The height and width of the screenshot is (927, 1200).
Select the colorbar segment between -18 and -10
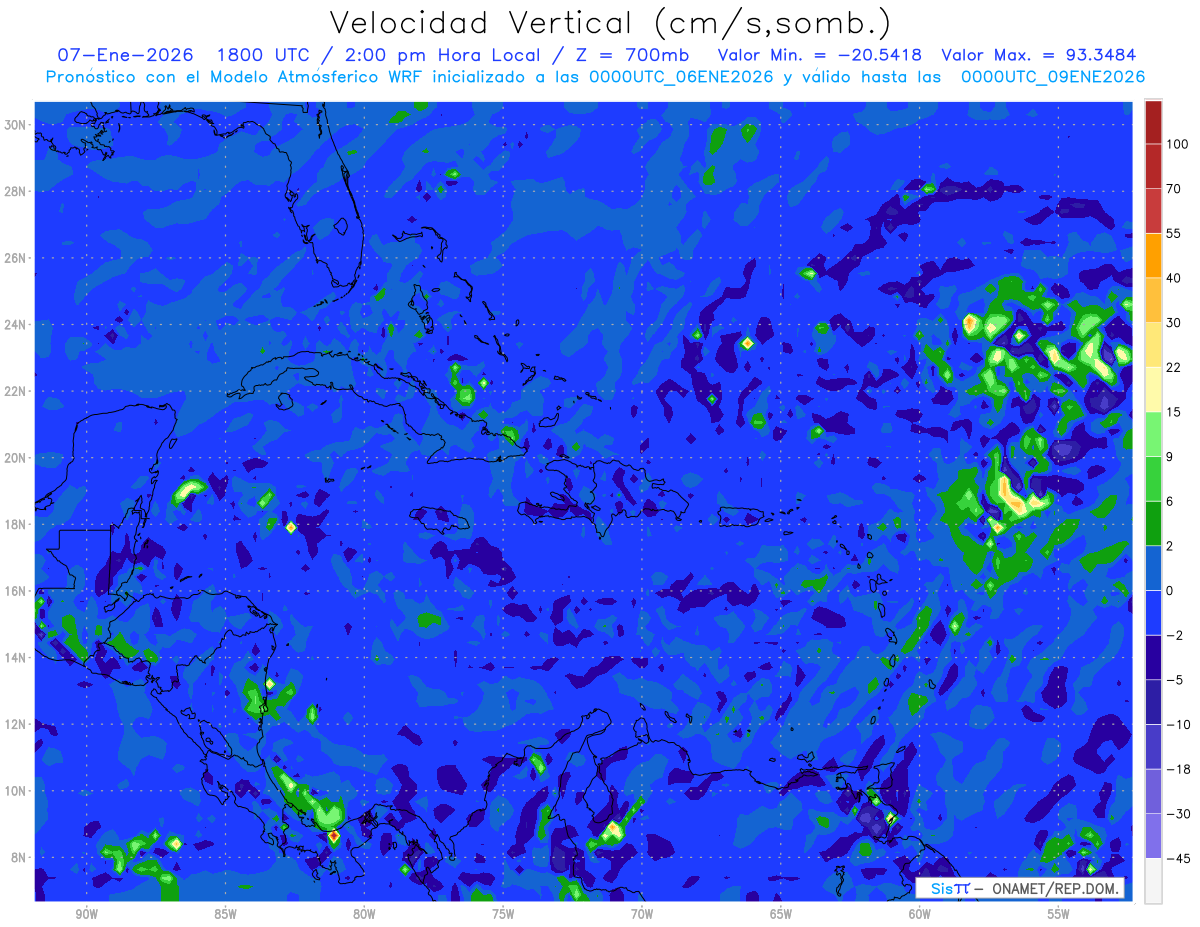click(1153, 746)
